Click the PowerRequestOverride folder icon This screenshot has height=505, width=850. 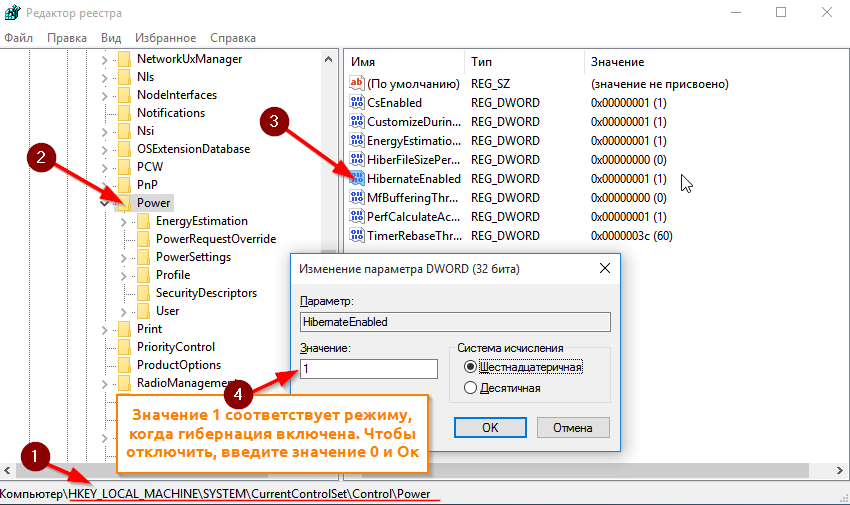click(144, 238)
